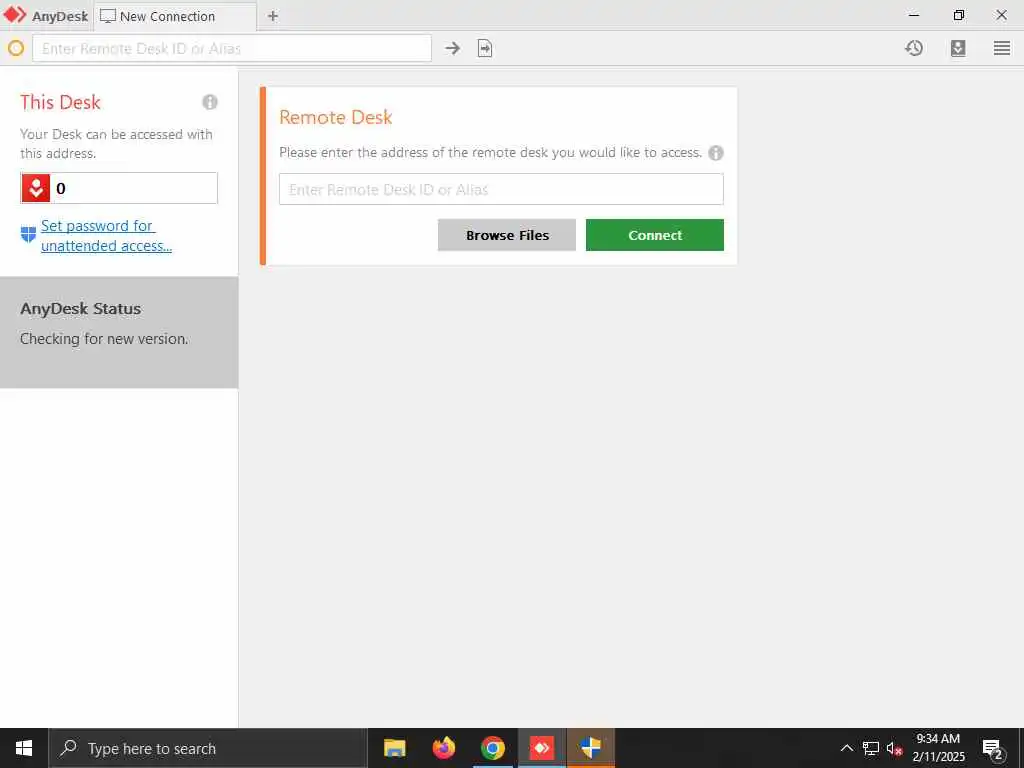Open the notification center icon

click(993, 748)
